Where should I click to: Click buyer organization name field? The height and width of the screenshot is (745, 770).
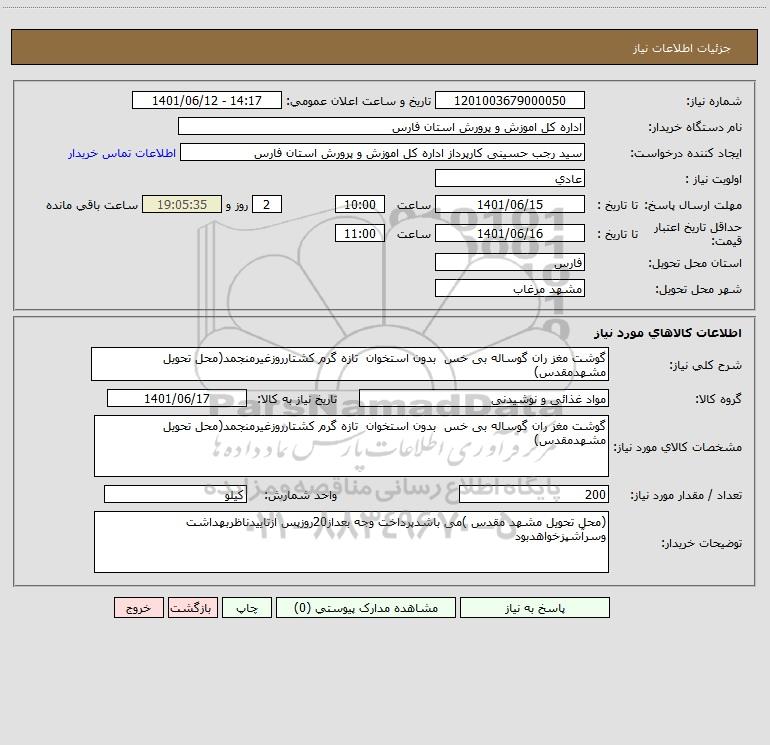click(381, 126)
